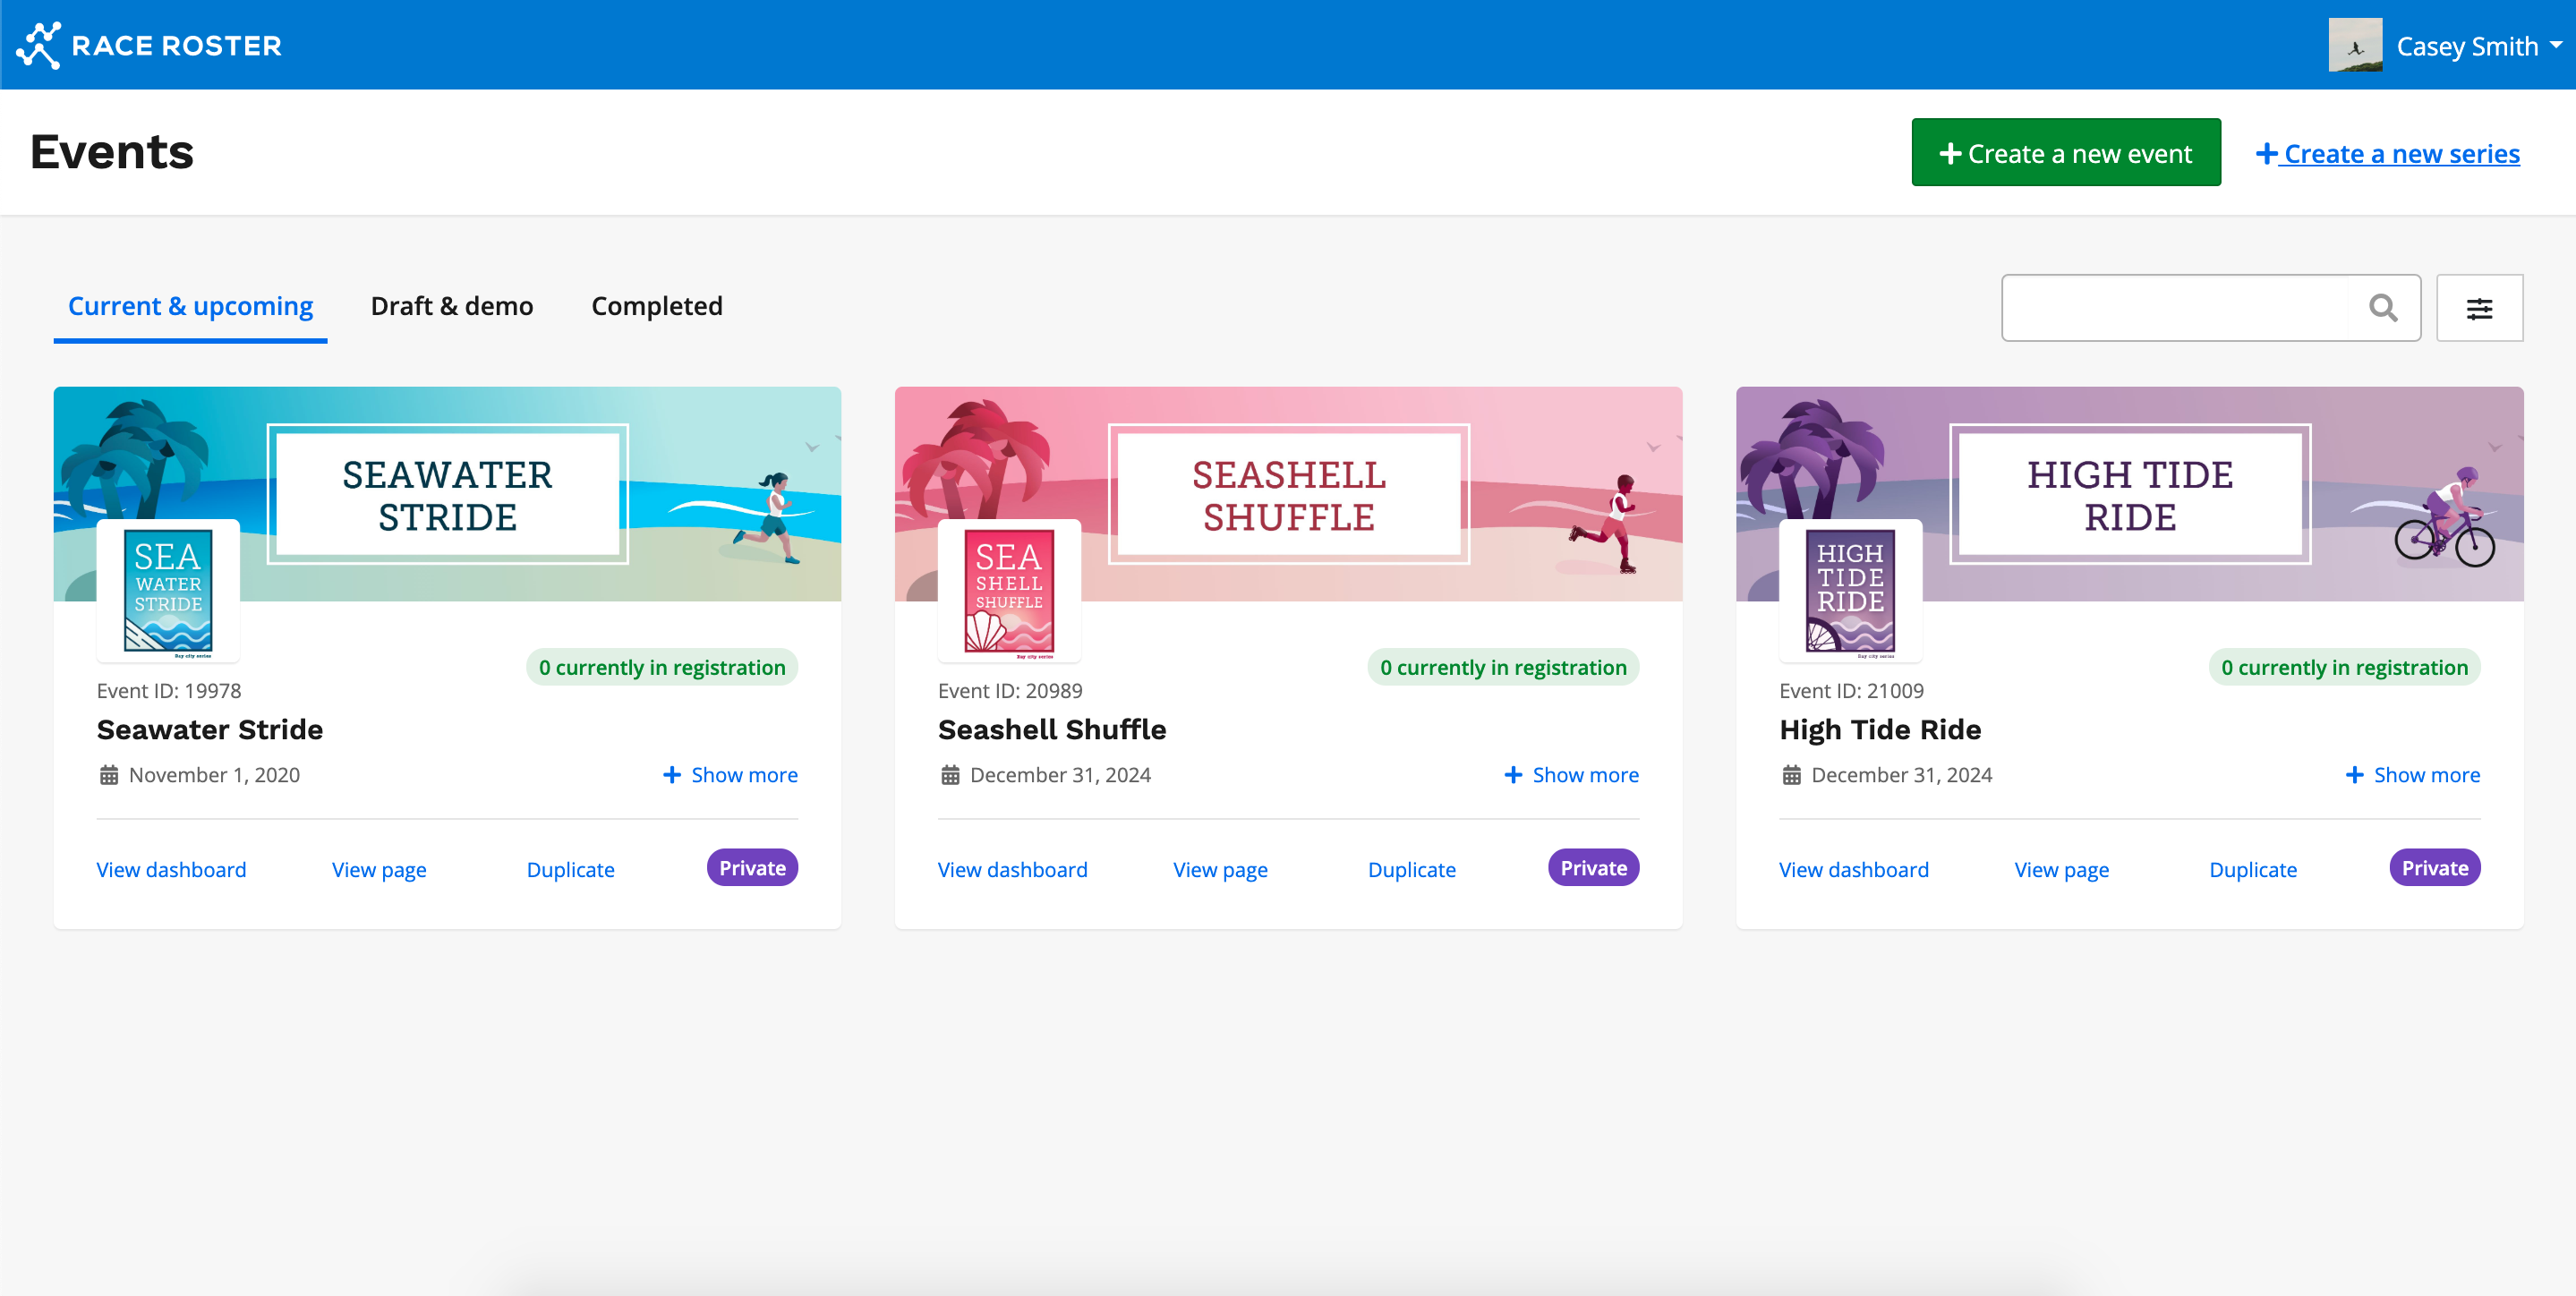Viewport: 2576px width, 1296px height.
Task: Open View dashboard for Seashell Shuffle
Action: pyautogui.click(x=1012, y=870)
